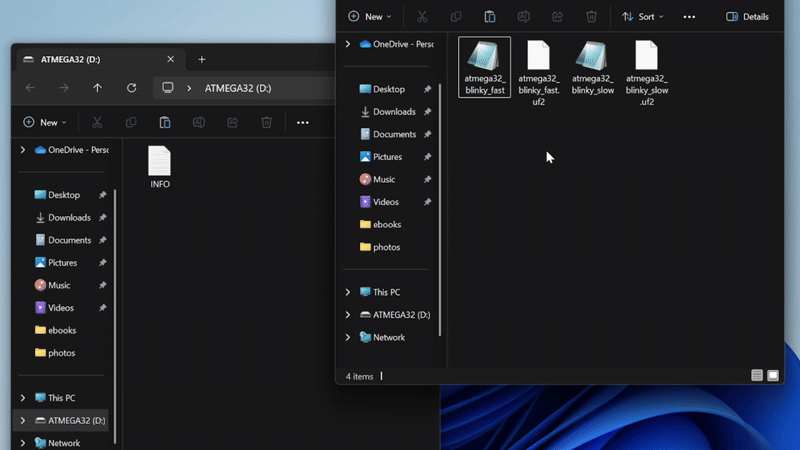The height and width of the screenshot is (450, 800).
Task: Click Rename icon in ATMEGA32 window
Action: (x=198, y=122)
